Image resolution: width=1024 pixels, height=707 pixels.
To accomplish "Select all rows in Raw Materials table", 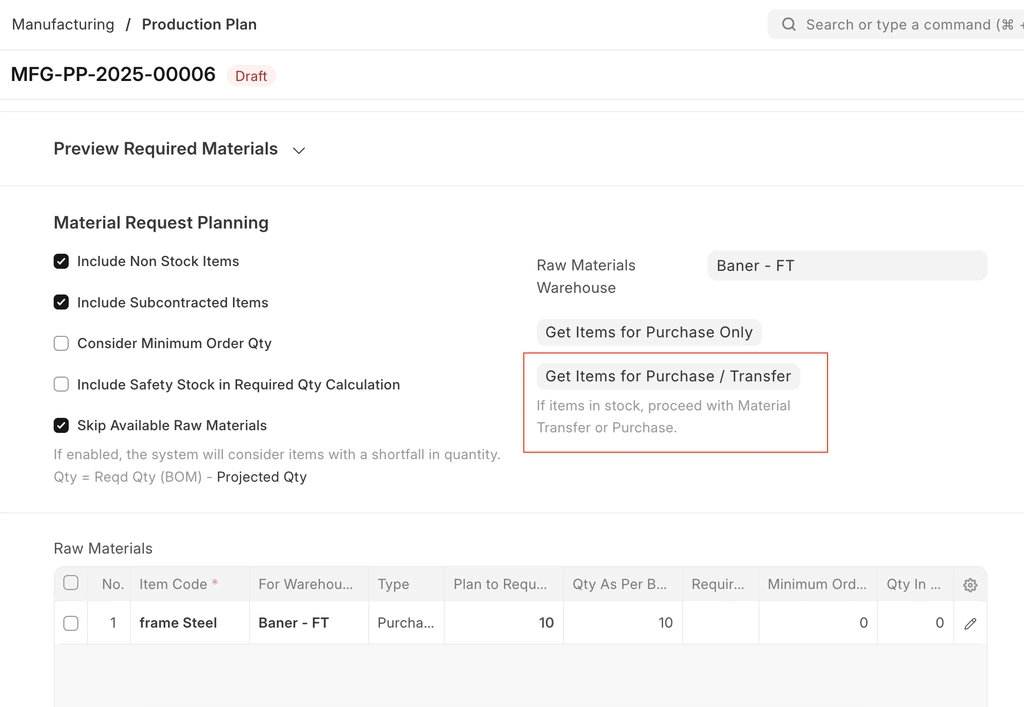I will pyautogui.click(x=71, y=583).
